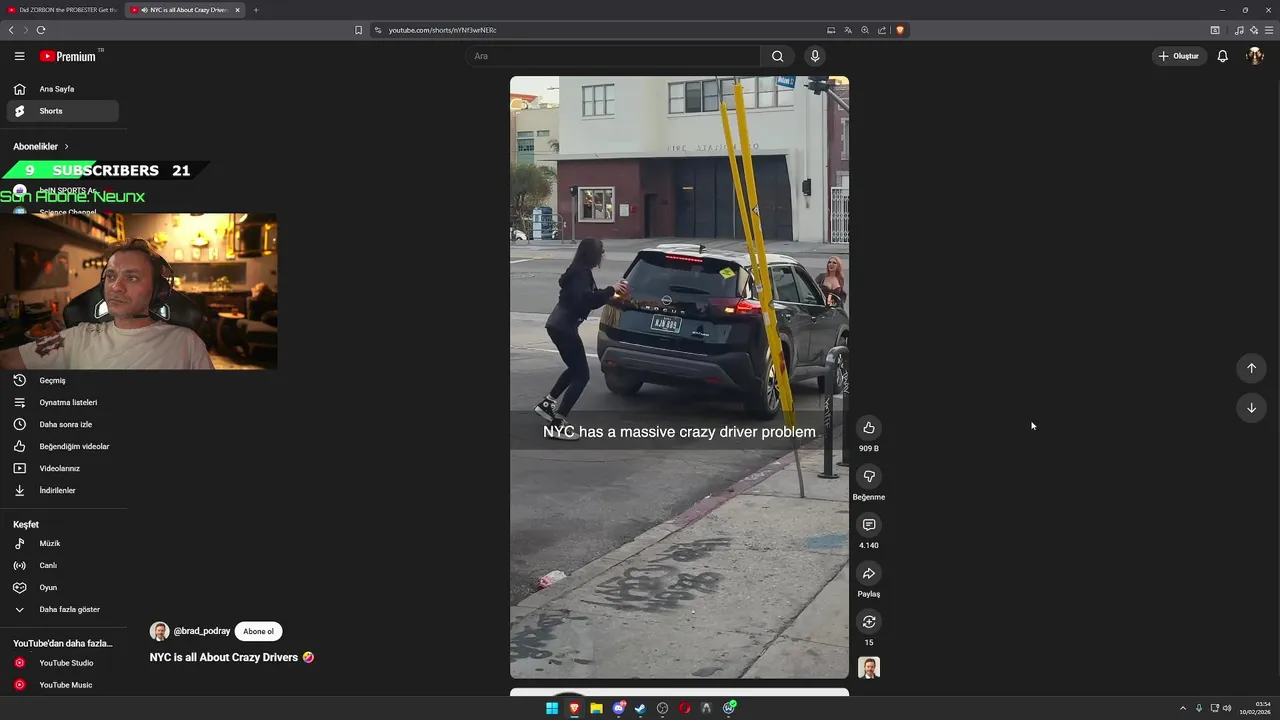Click the YouTube Premium logo
The width and height of the screenshot is (1280, 720).
click(68, 56)
